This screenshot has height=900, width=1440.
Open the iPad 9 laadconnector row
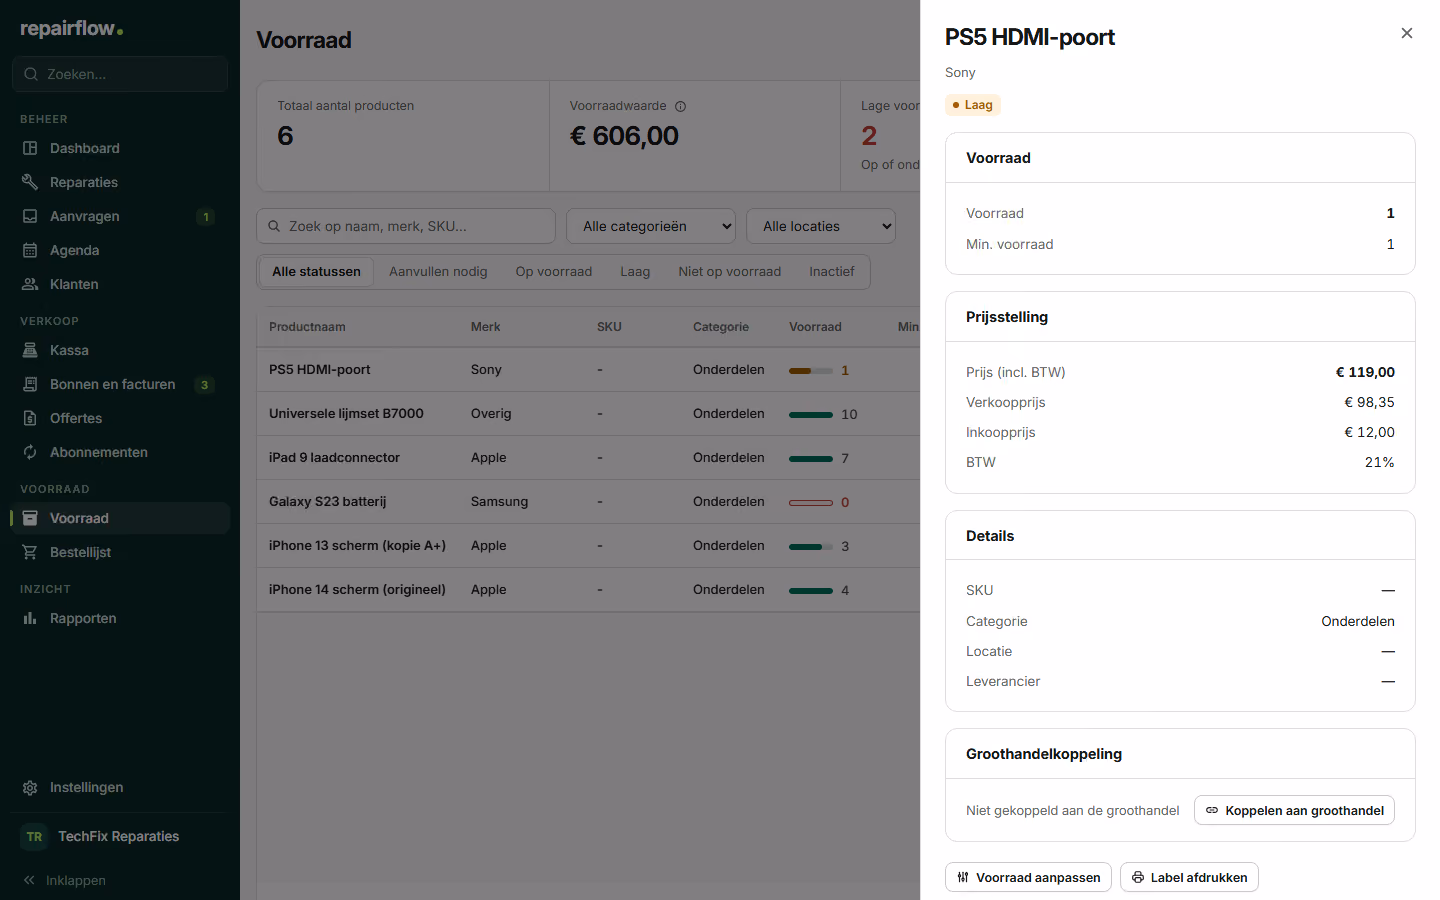coord(588,458)
